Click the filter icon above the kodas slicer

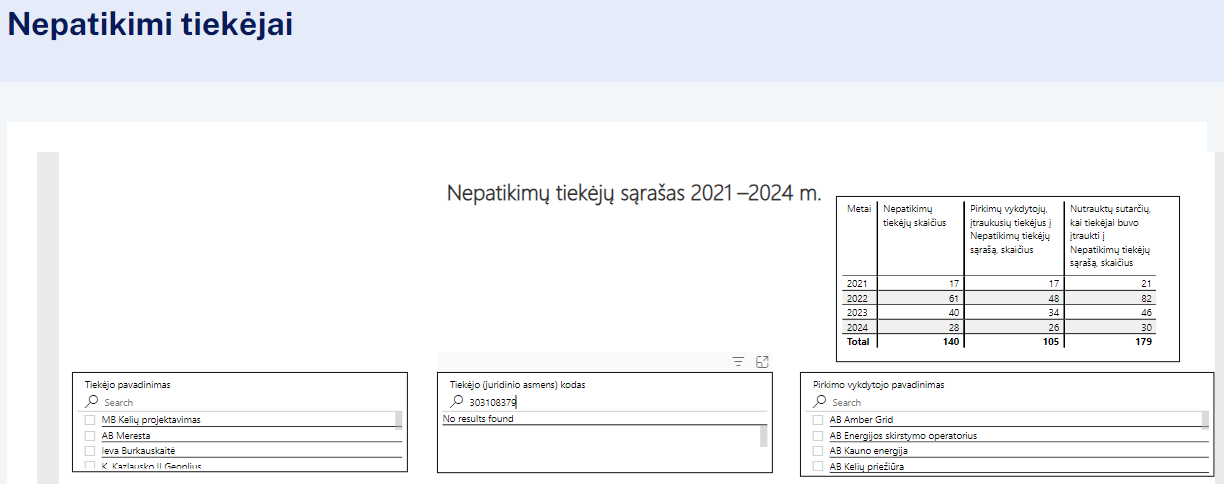tap(738, 362)
